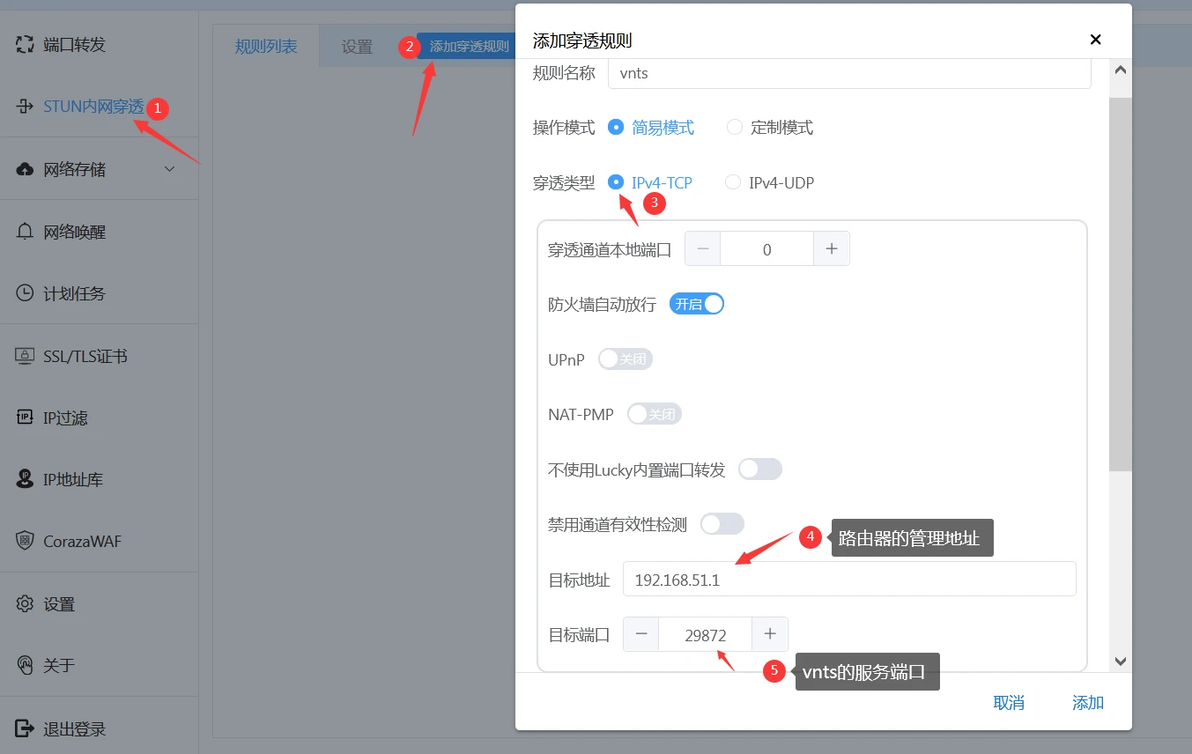Viewport: 1192px width, 754px height.
Task: Open the 网络存储 cloud icon
Action: point(25,169)
